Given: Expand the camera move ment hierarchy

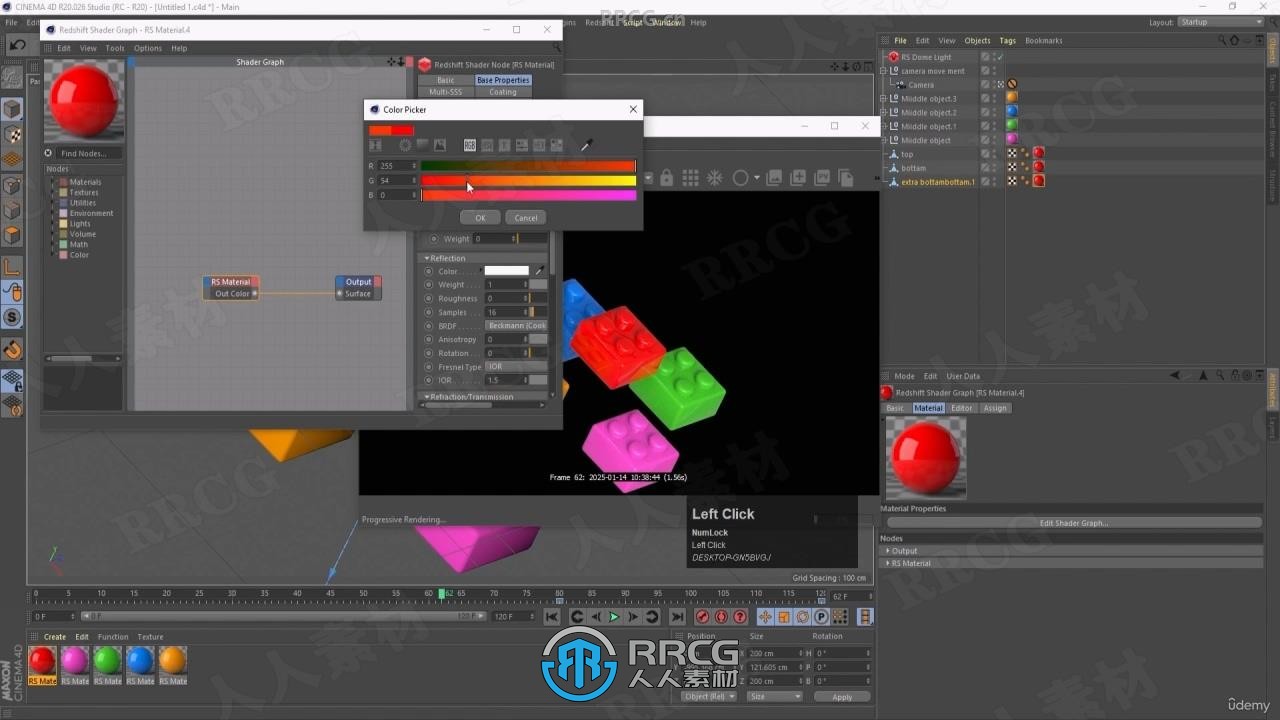Looking at the screenshot, I should pos(884,71).
